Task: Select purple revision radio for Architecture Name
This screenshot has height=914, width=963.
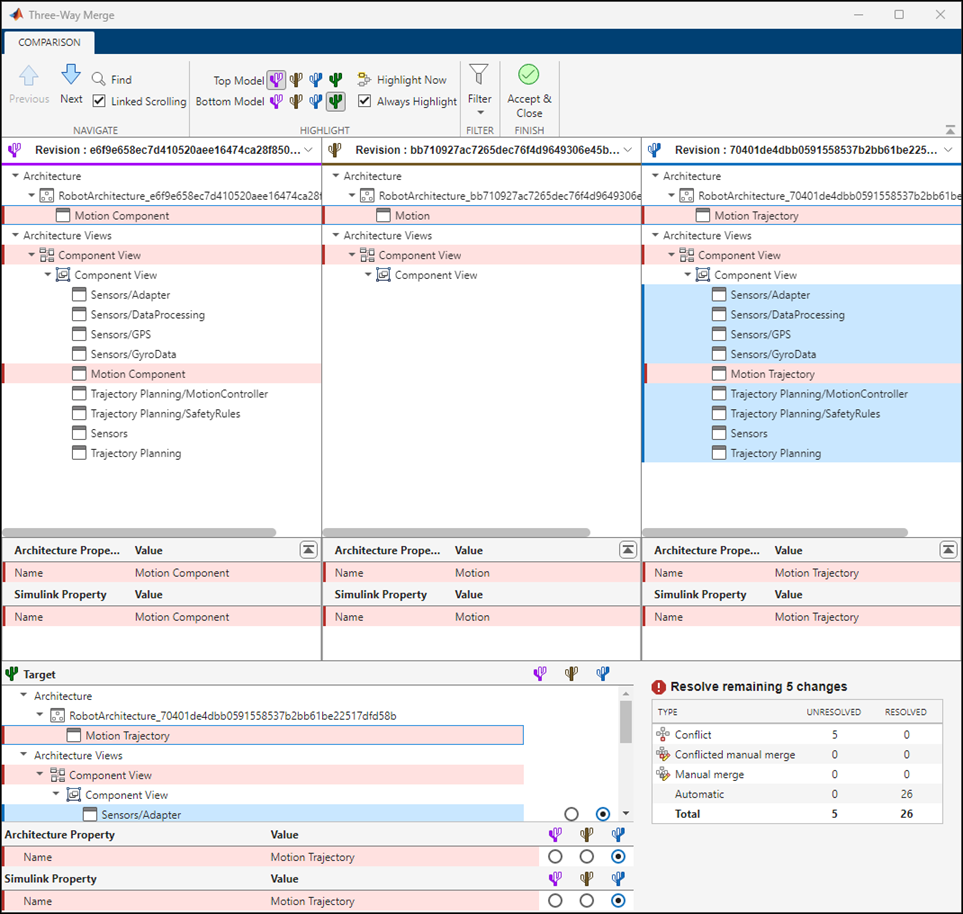Action: (x=555, y=857)
